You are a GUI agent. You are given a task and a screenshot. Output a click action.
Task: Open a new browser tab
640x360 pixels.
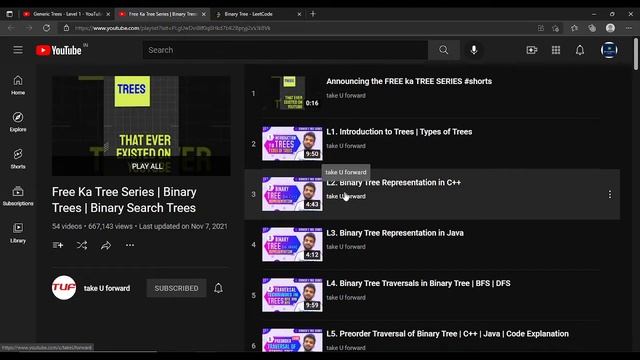coord(313,14)
